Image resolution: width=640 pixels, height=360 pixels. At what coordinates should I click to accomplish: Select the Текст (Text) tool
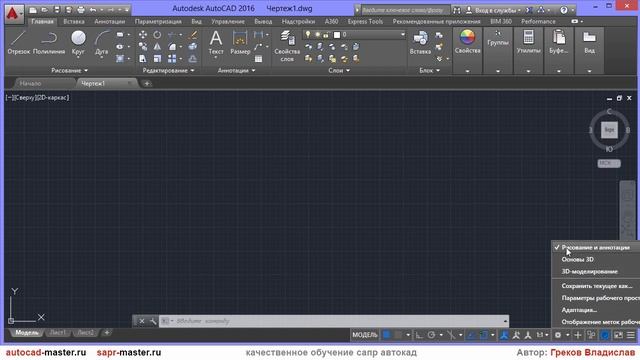pyautogui.click(x=216, y=41)
